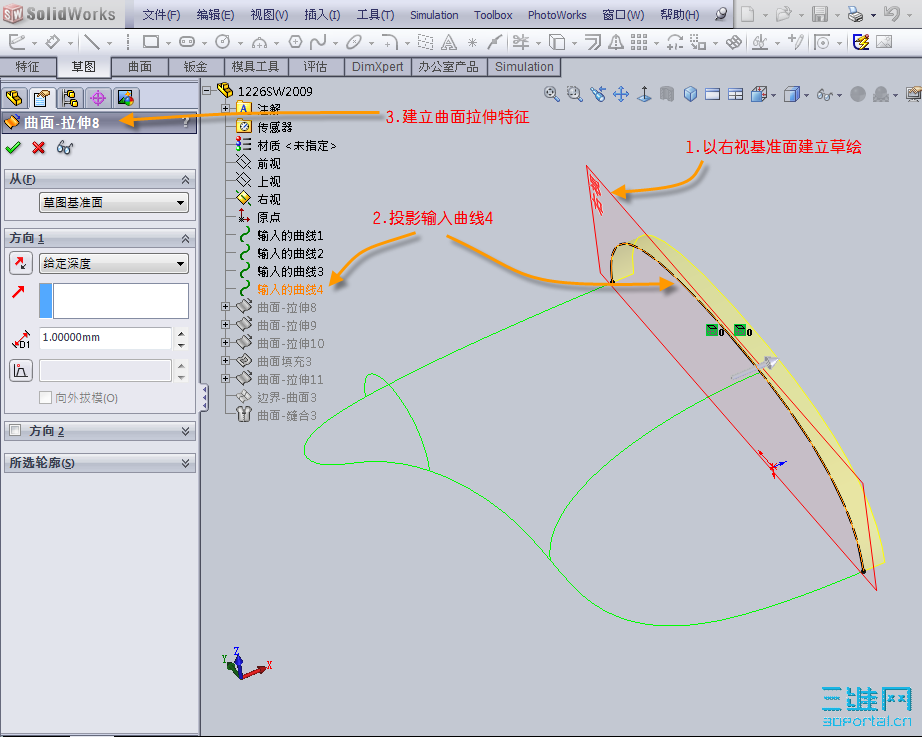Open the 文件(F) menu
The image size is (922, 737).
[x=161, y=15]
